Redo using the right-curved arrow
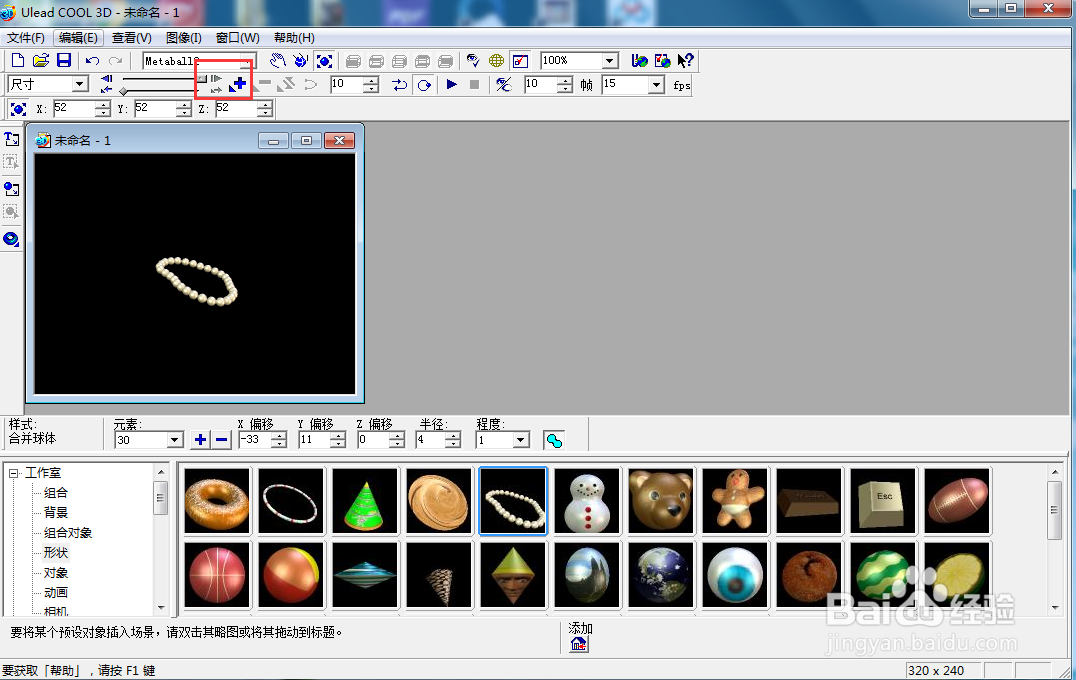The width and height of the screenshot is (1076, 680). pyautogui.click(x=115, y=61)
